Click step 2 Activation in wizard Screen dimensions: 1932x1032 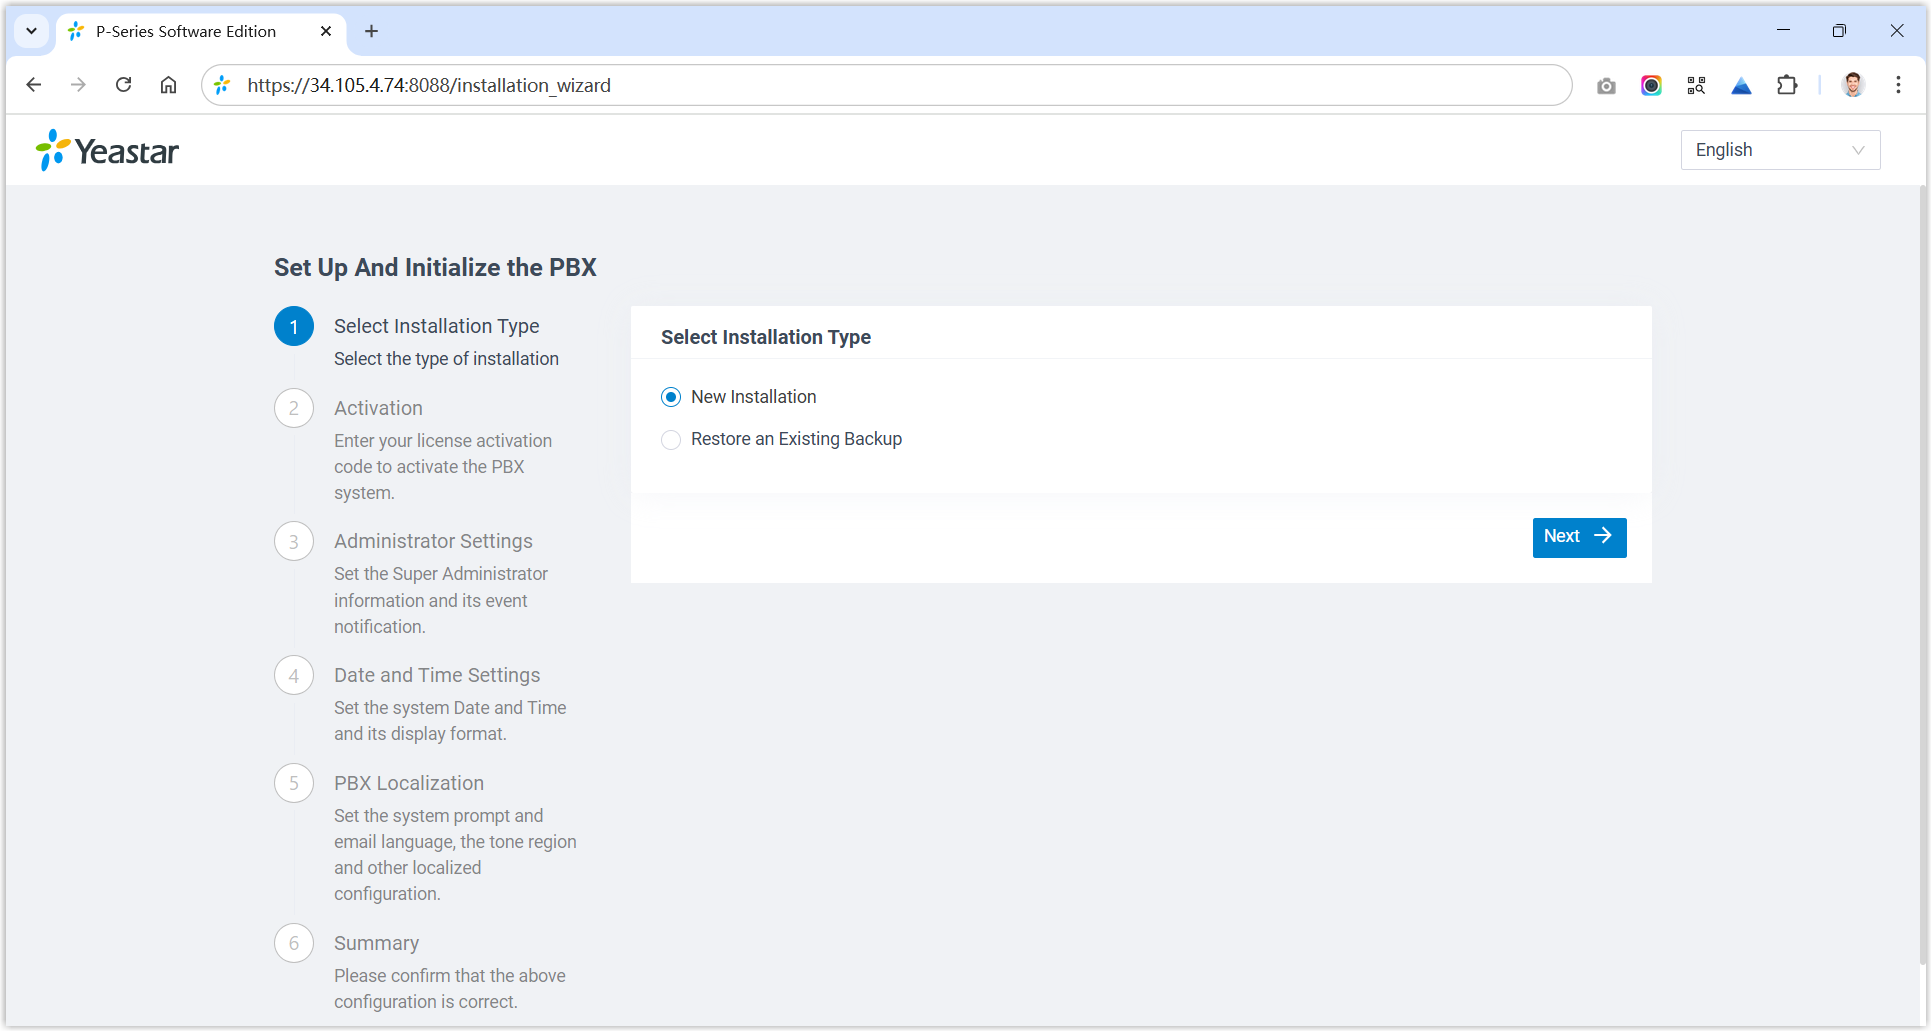(x=378, y=408)
